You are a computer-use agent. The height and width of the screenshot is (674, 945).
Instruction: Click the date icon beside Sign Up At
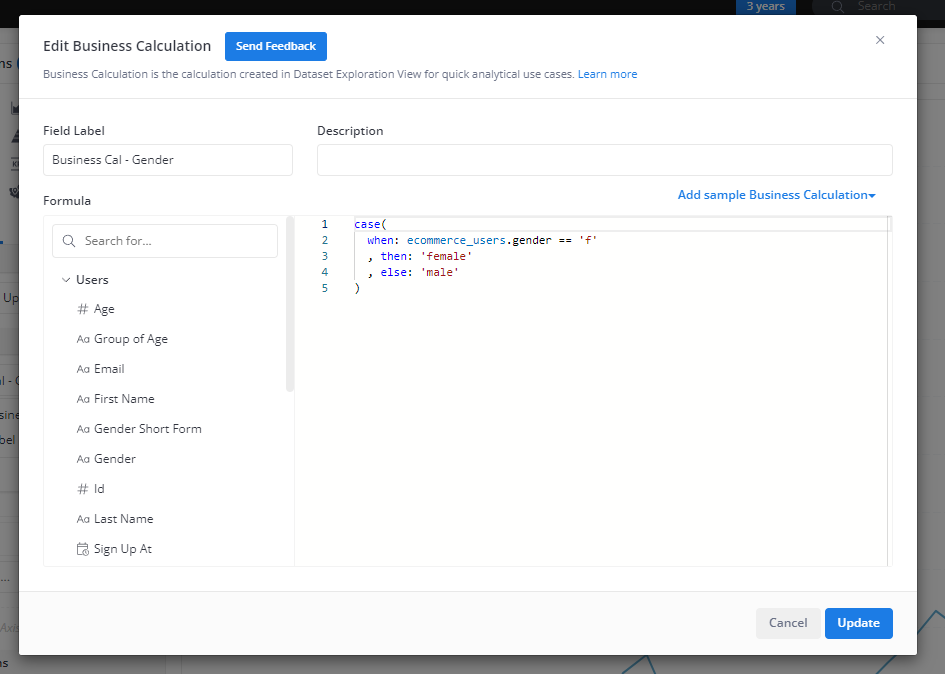(83, 549)
